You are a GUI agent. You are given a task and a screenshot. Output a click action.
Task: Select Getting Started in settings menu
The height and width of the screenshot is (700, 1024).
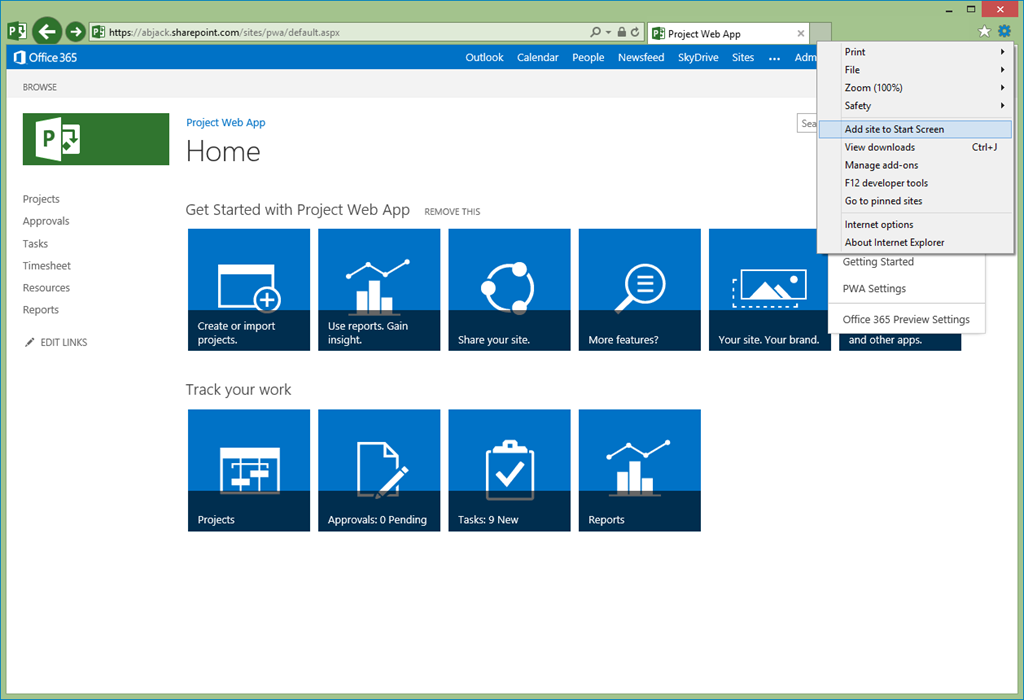(x=878, y=262)
